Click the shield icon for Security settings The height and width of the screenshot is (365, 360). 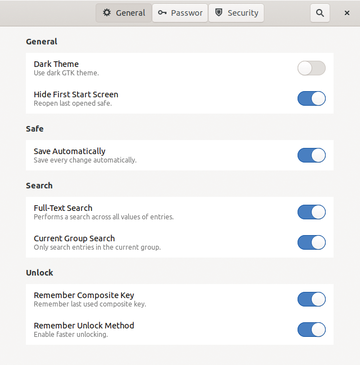point(219,13)
